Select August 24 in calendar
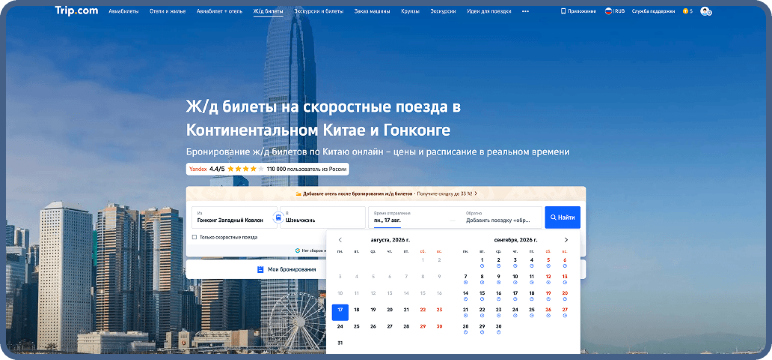772x360 pixels. 340,326
